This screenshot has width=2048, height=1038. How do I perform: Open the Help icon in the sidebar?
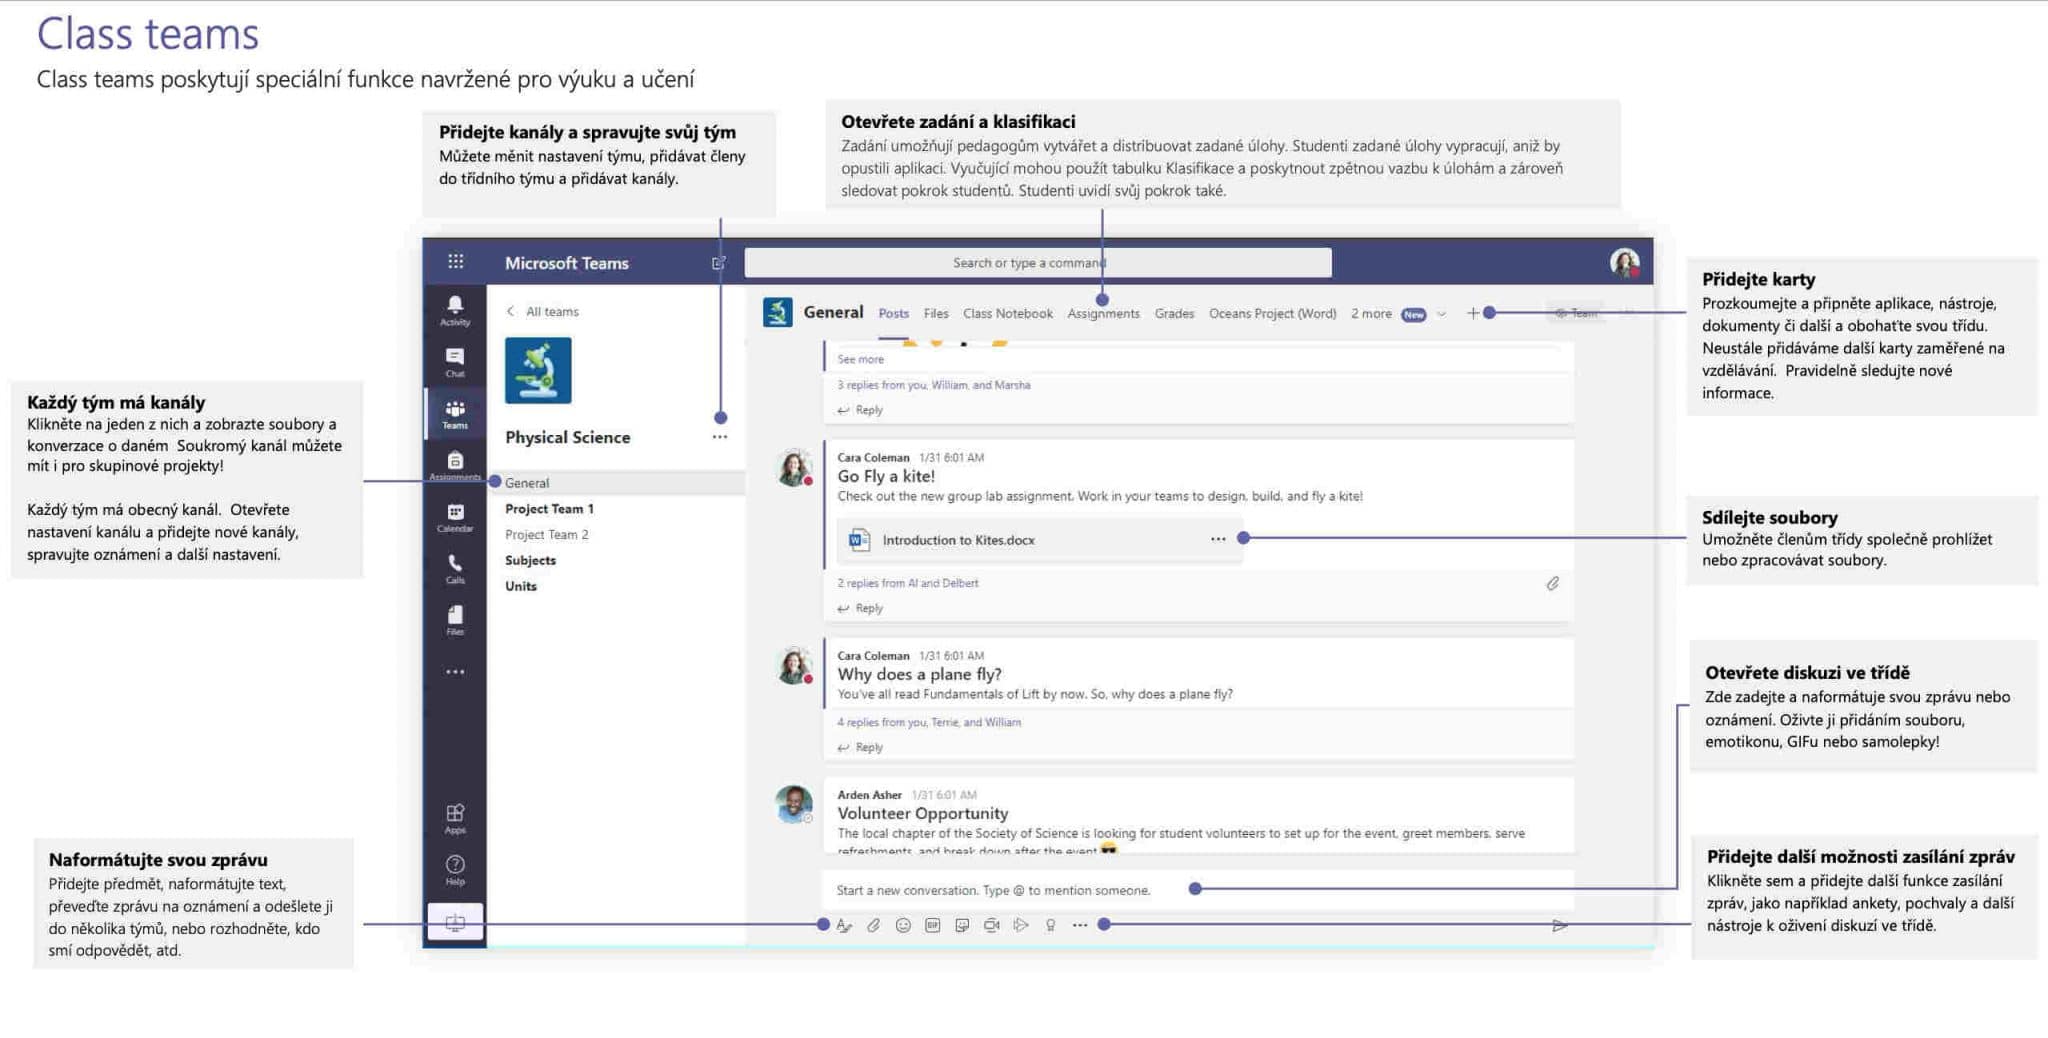click(455, 869)
